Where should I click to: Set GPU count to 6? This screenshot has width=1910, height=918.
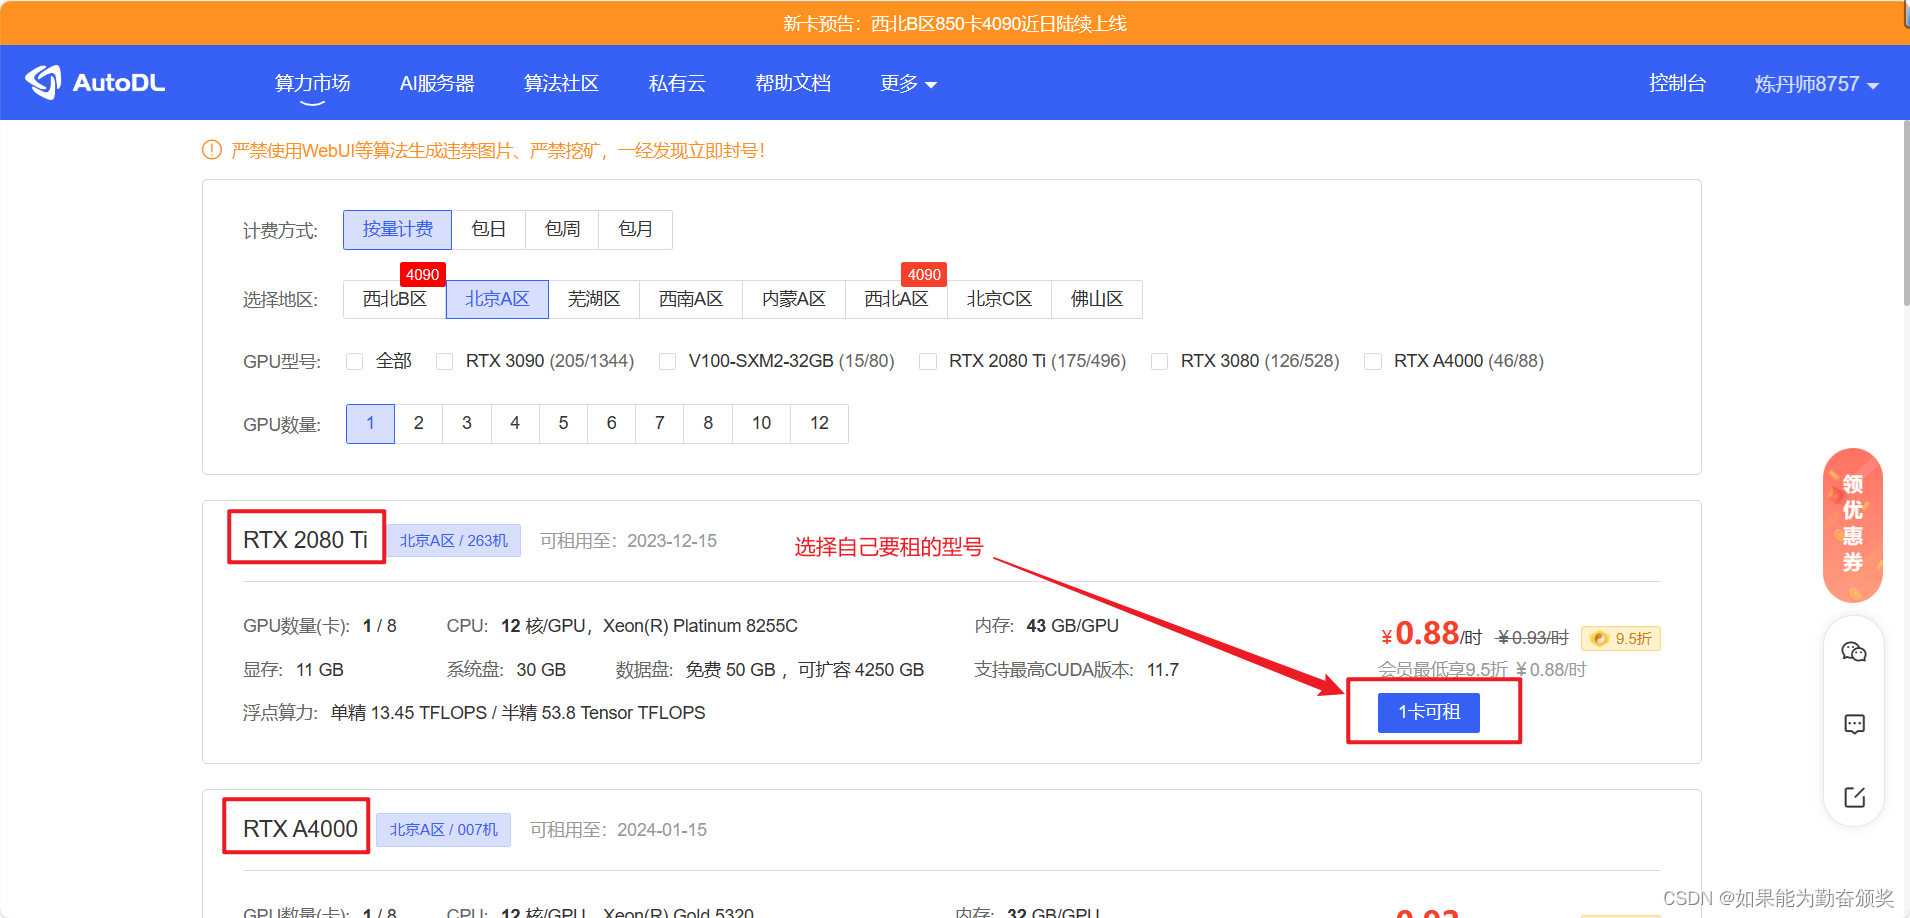pyautogui.click(x=612, y=423)
